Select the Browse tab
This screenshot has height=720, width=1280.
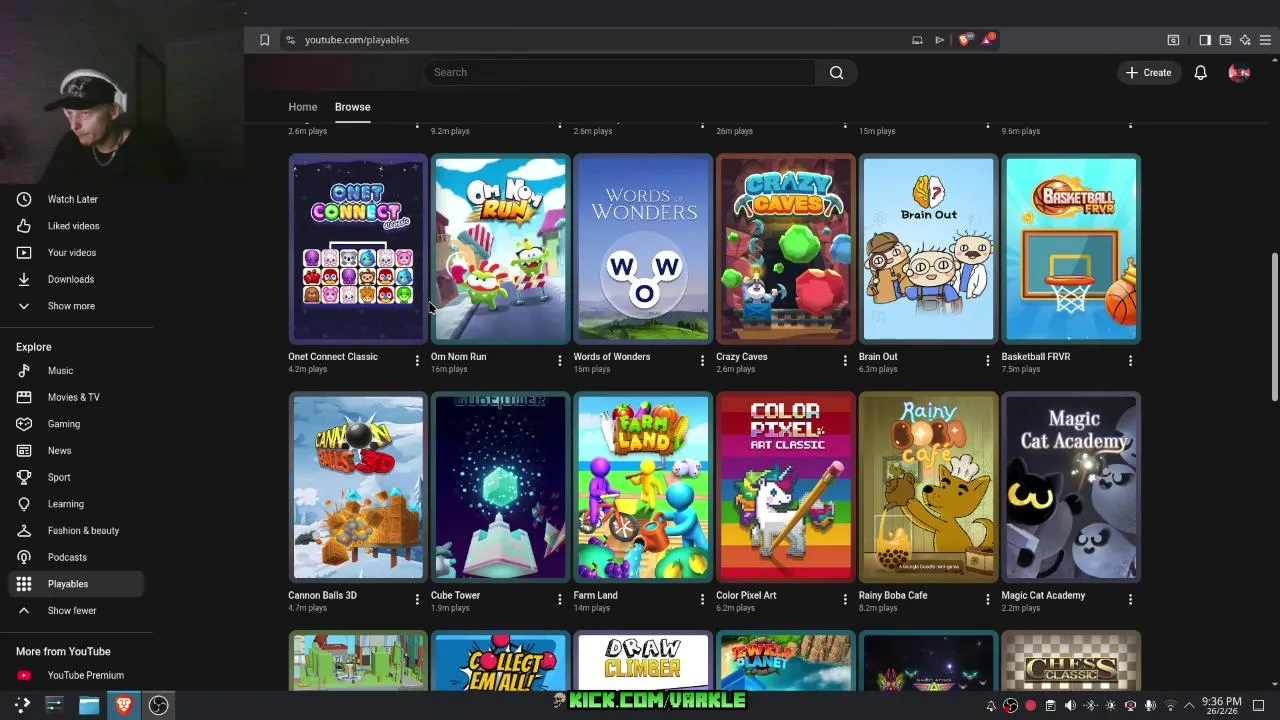pyautogui.click(x=352, y=107)
